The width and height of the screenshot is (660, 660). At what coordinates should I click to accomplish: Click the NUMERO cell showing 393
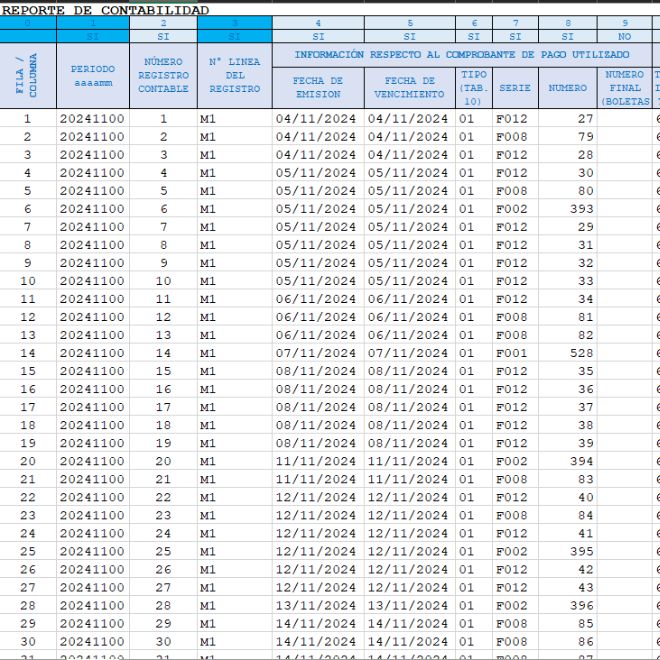point(567,209)
